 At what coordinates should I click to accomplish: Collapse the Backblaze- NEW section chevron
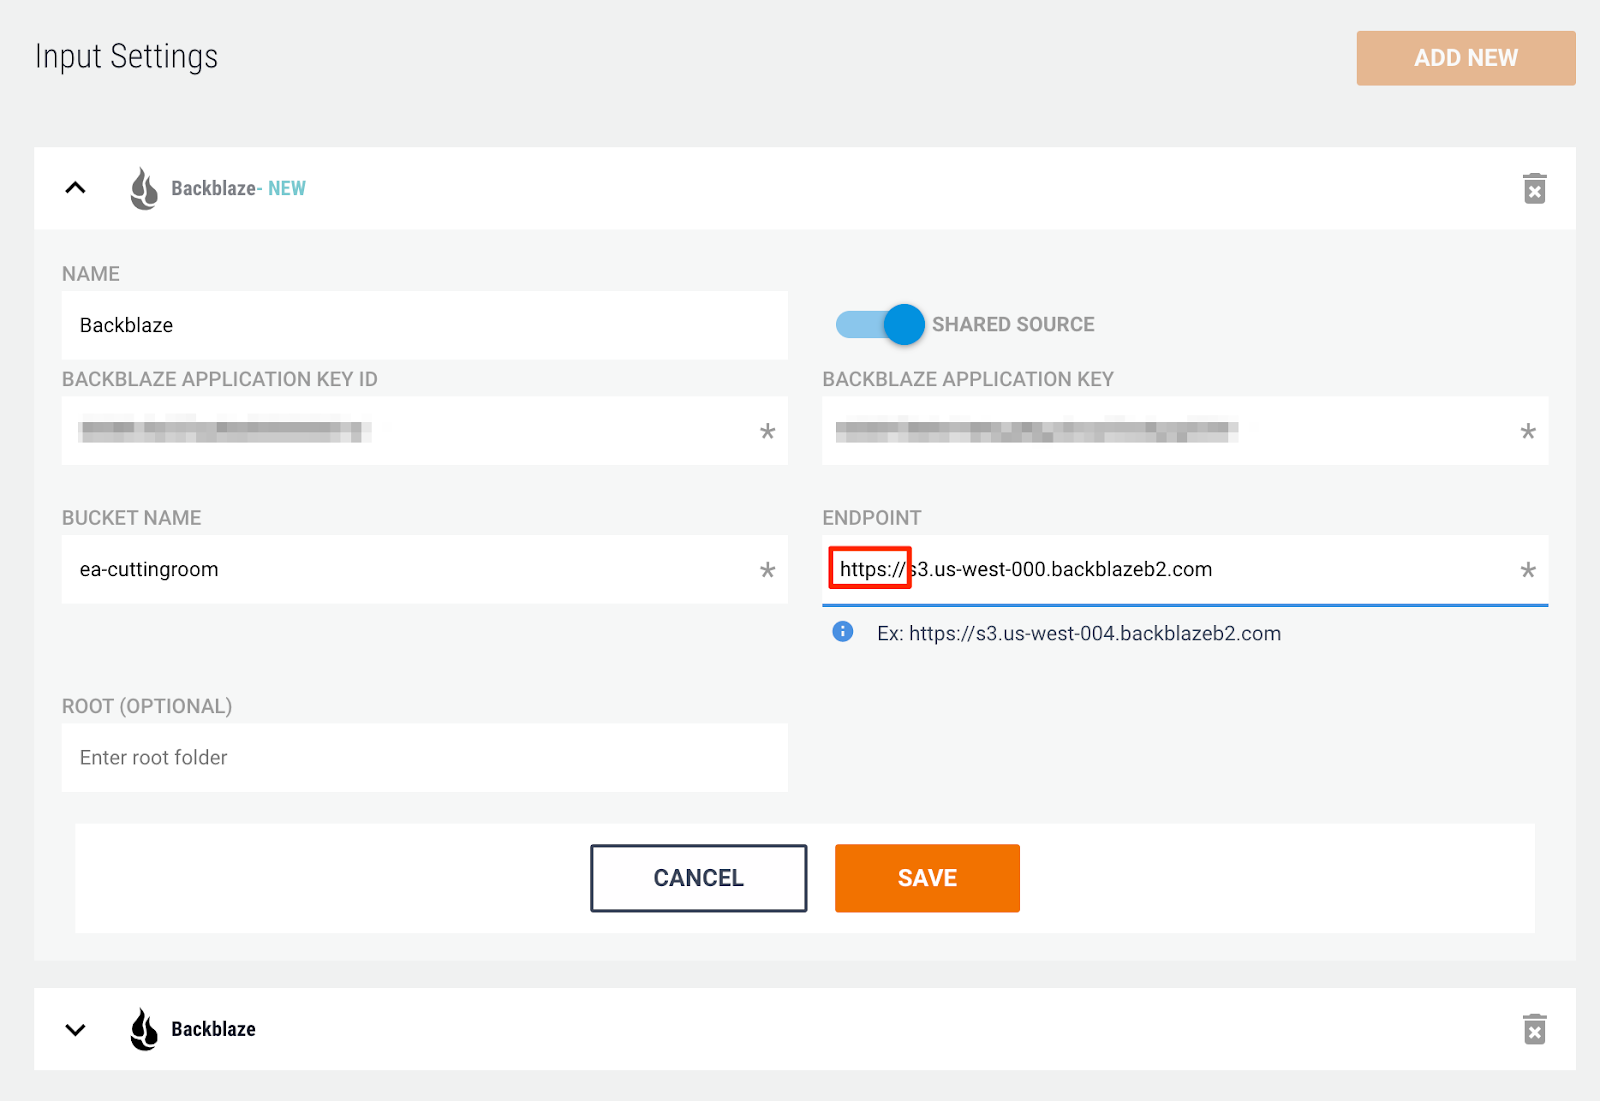coord(75,188)
